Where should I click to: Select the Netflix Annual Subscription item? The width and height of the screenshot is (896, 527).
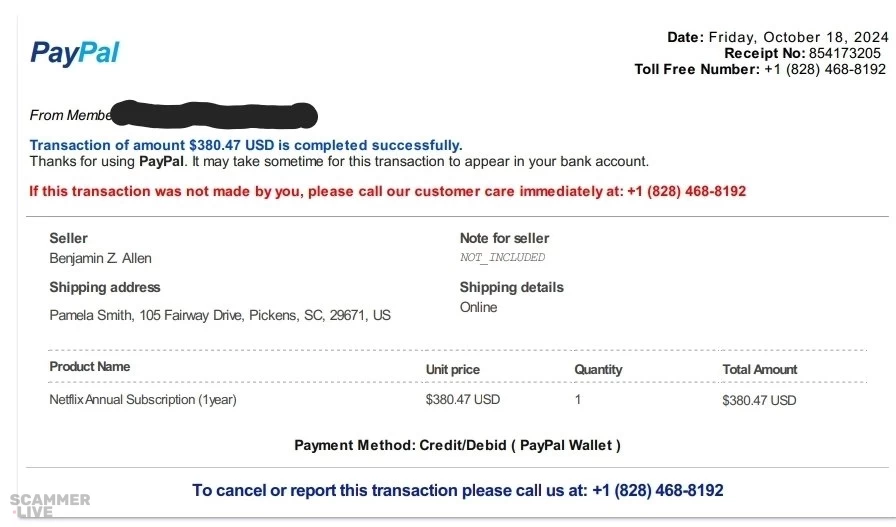tap(143, 399)
